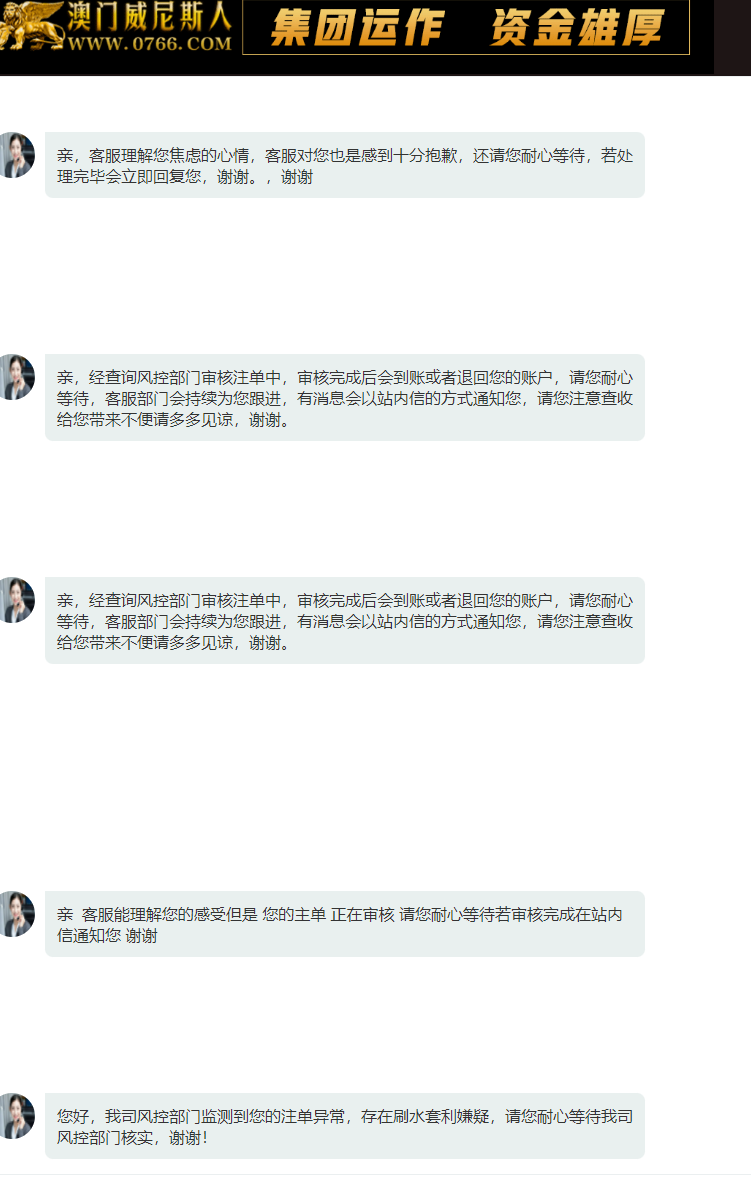Click the 存在刷水套利嫌疑 text
Image resolution: width=751 pixels, height=1180 pixels.
[424, 1116]
